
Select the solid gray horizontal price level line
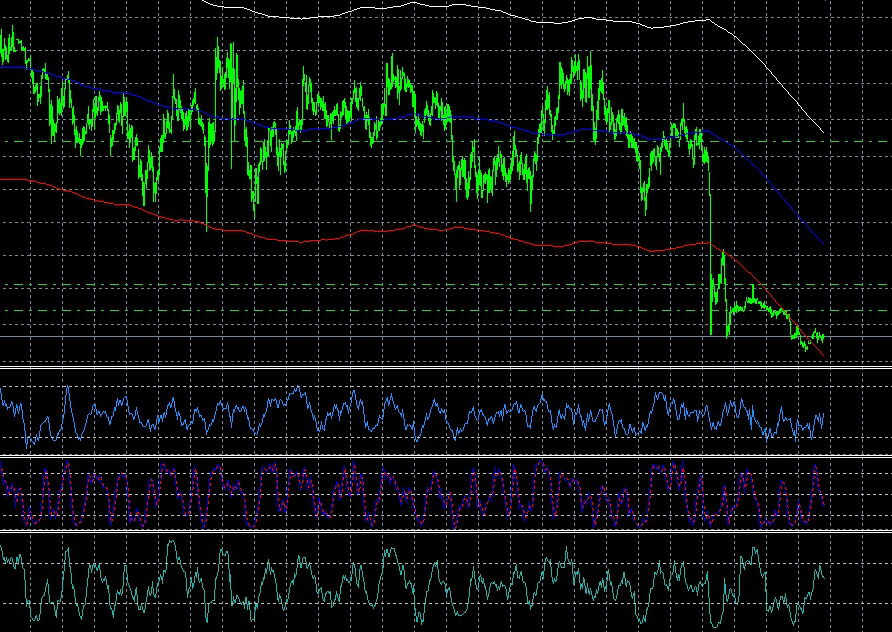tap(300, 337)
